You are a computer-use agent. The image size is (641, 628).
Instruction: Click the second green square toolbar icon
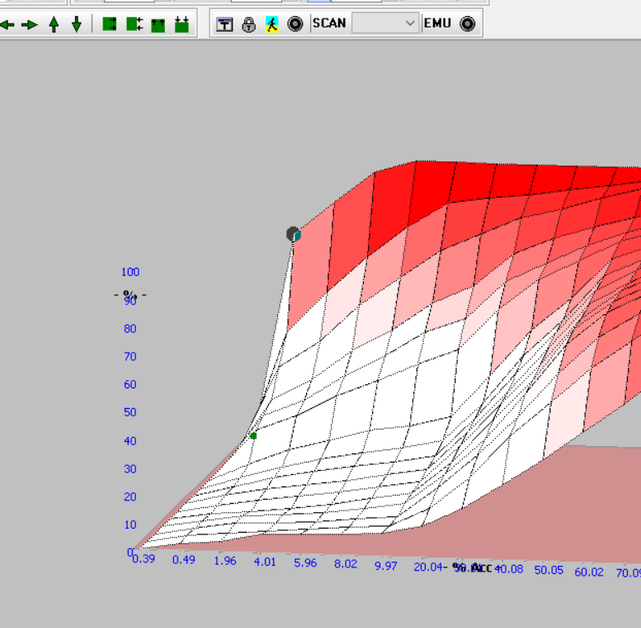(x=134, y=24)
